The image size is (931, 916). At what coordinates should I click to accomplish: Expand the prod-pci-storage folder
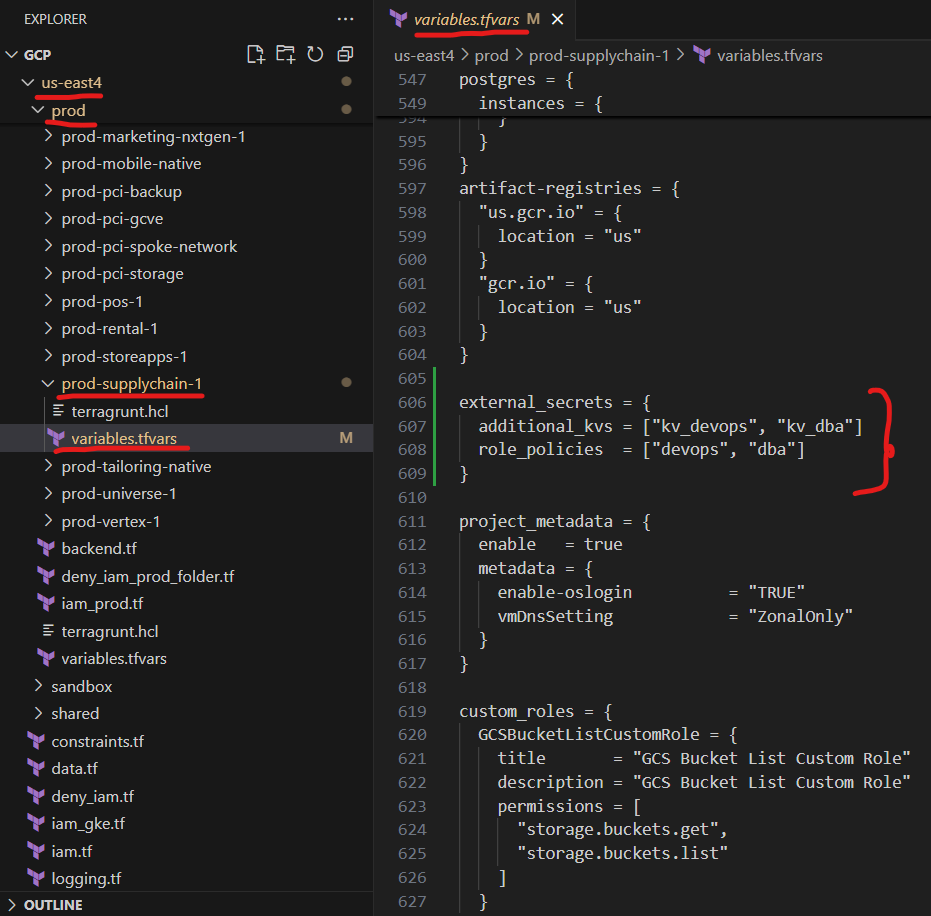tap(122, 273)
